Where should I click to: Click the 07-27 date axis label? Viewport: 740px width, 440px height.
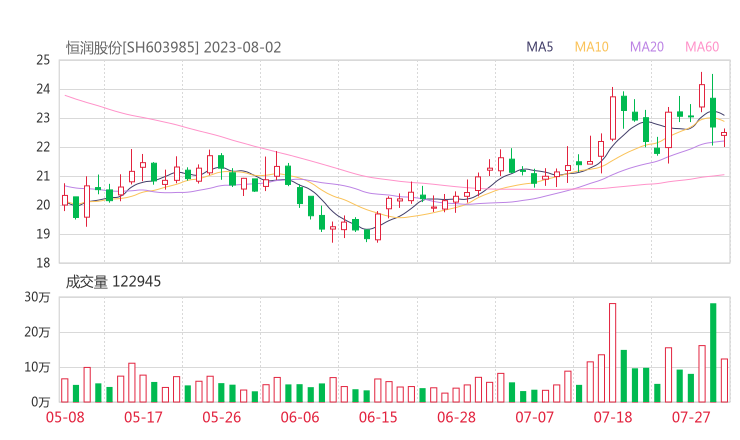point(691,417)
